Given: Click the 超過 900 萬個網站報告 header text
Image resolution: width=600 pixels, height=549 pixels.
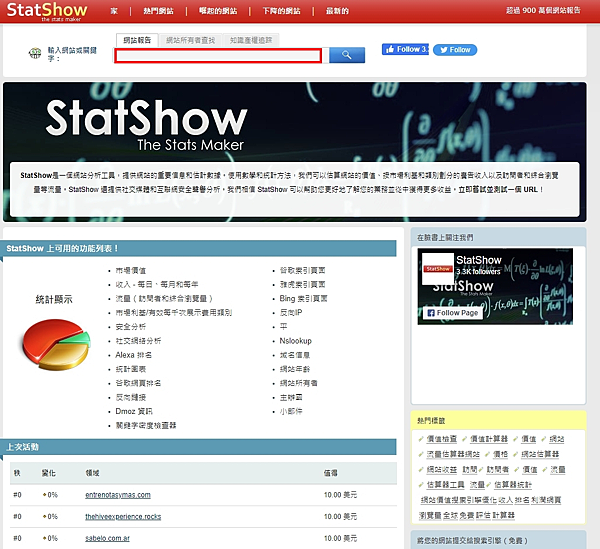Looking at the screenshot, I should pyautogui.click(x=543, y=10).
